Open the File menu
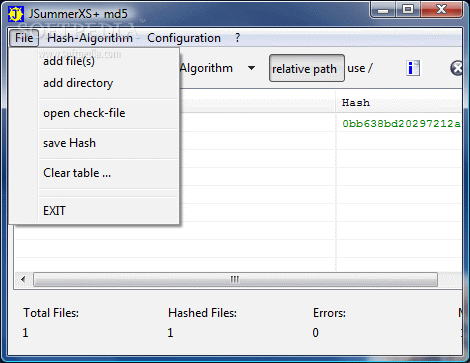Viewport: 470px width, 363px height. [x=24, y=38]
